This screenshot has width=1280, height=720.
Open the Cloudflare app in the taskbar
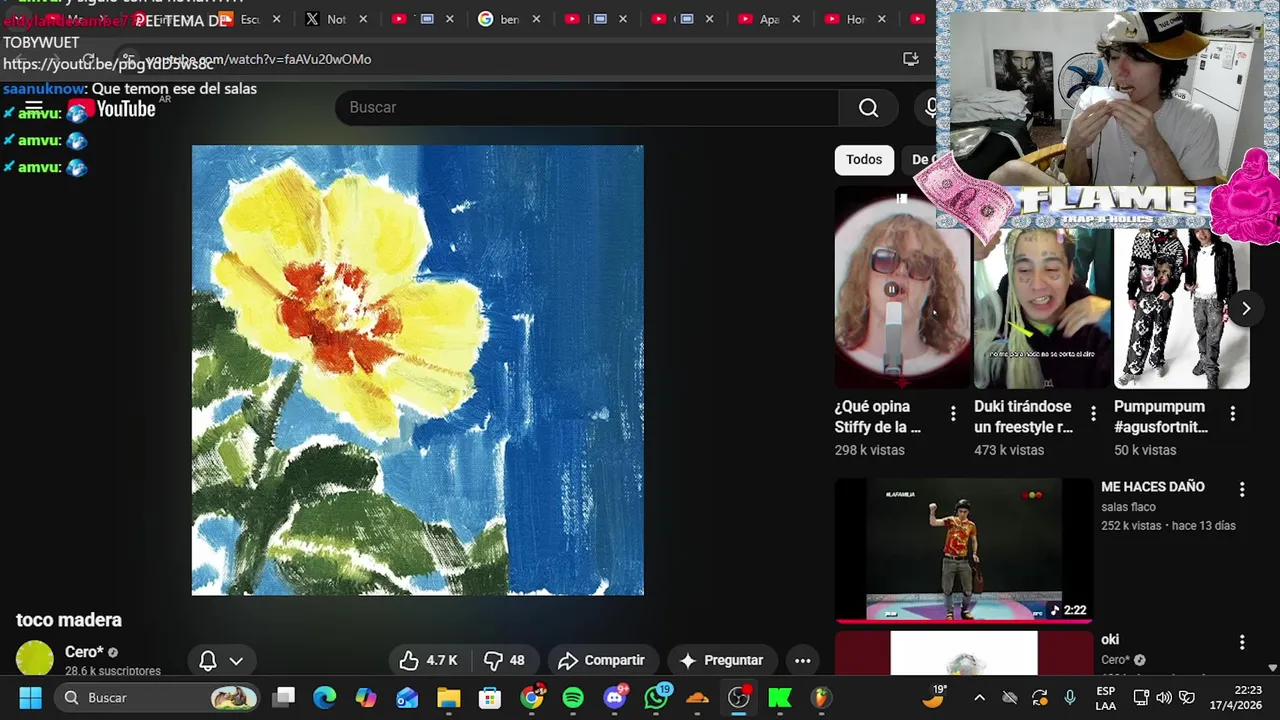[x=697, y=697]
